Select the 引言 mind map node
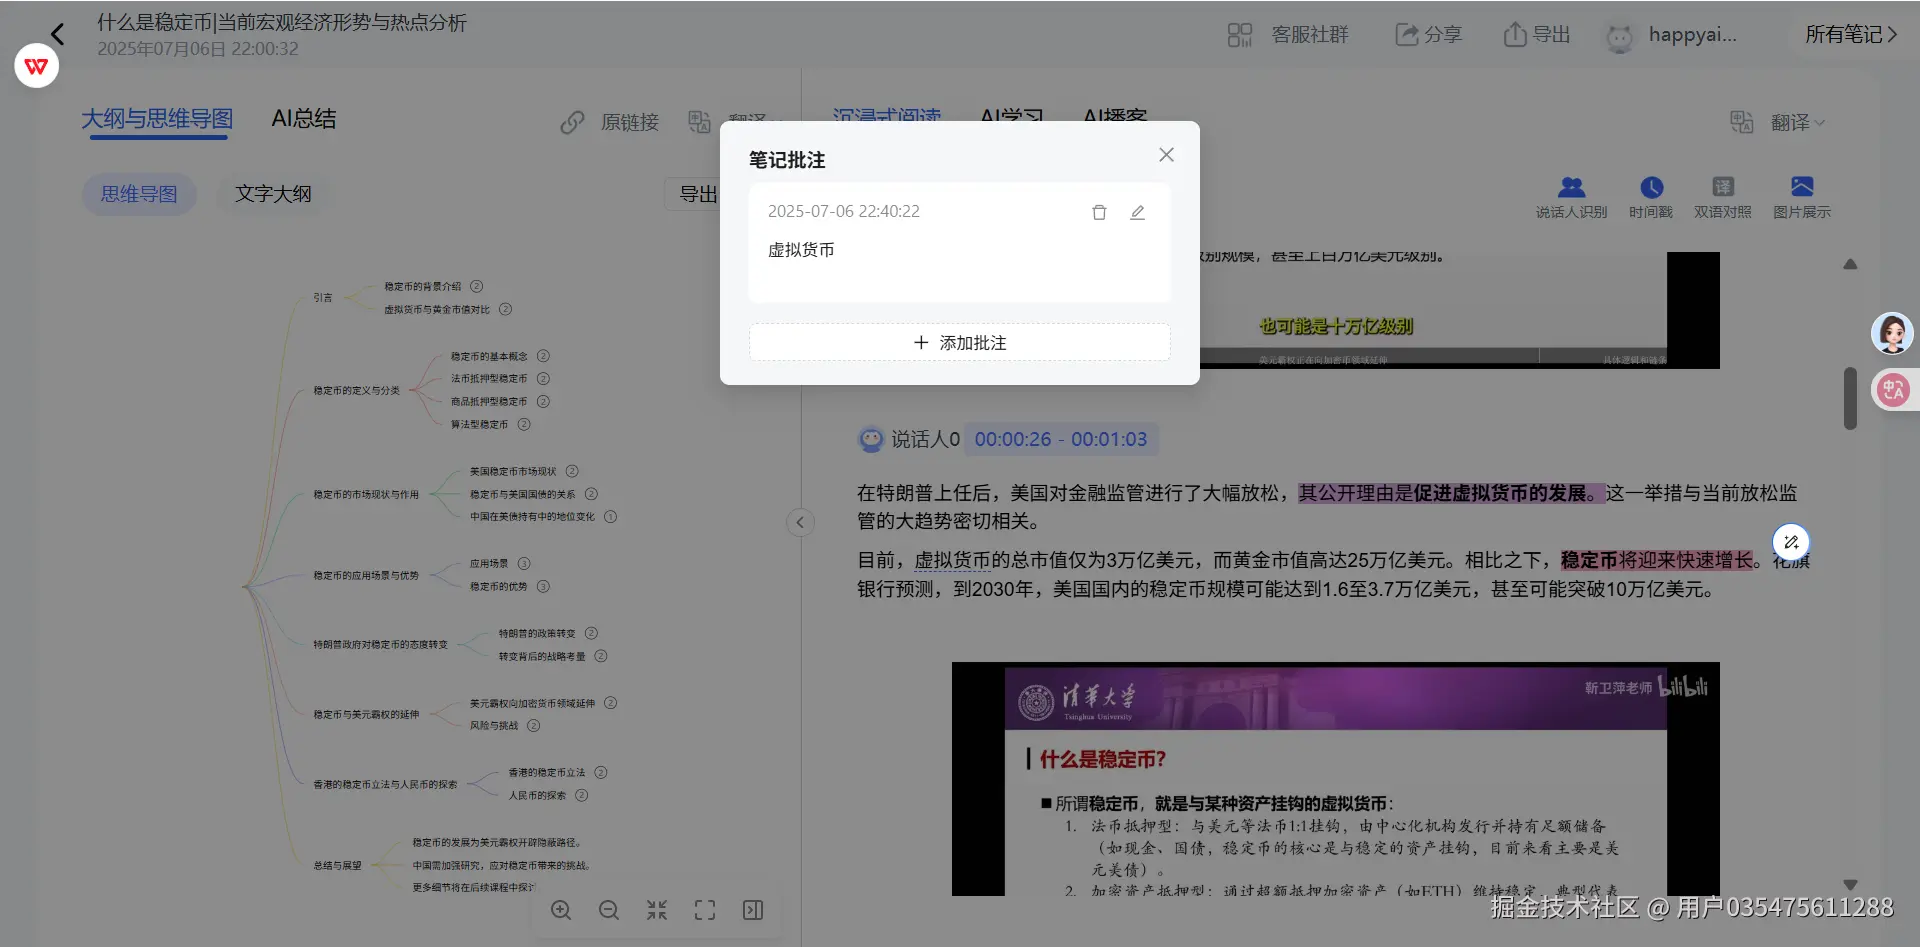1920x947 pixels. 323,298
